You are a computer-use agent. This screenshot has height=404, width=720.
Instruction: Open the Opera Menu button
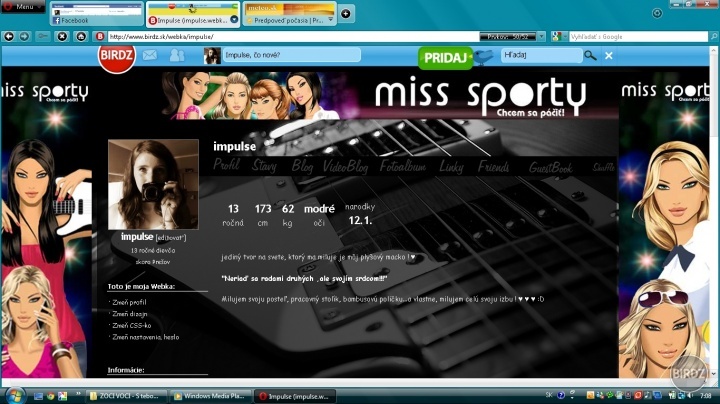tap(22, 6)
